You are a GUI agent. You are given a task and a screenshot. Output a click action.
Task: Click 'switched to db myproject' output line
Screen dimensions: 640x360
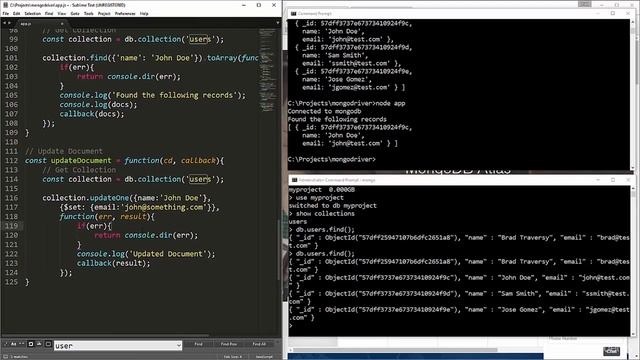[333, 206]
